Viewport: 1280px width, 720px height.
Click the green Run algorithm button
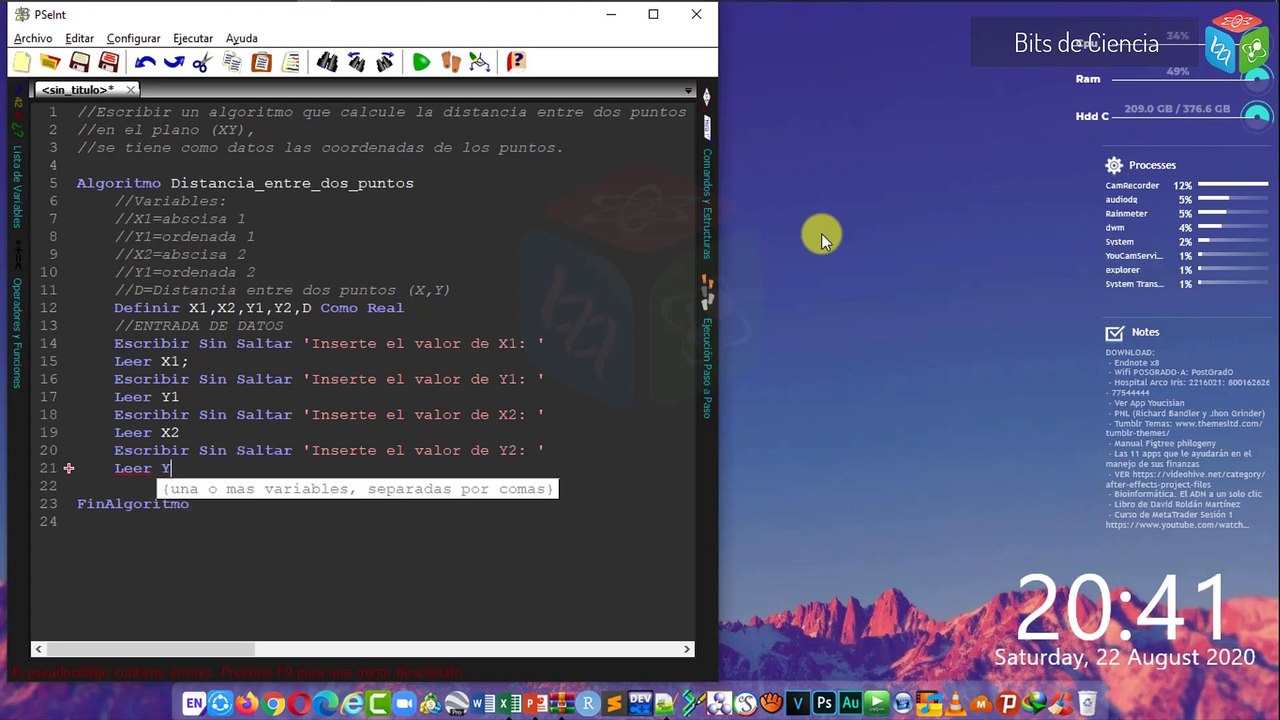coord(421,63)
